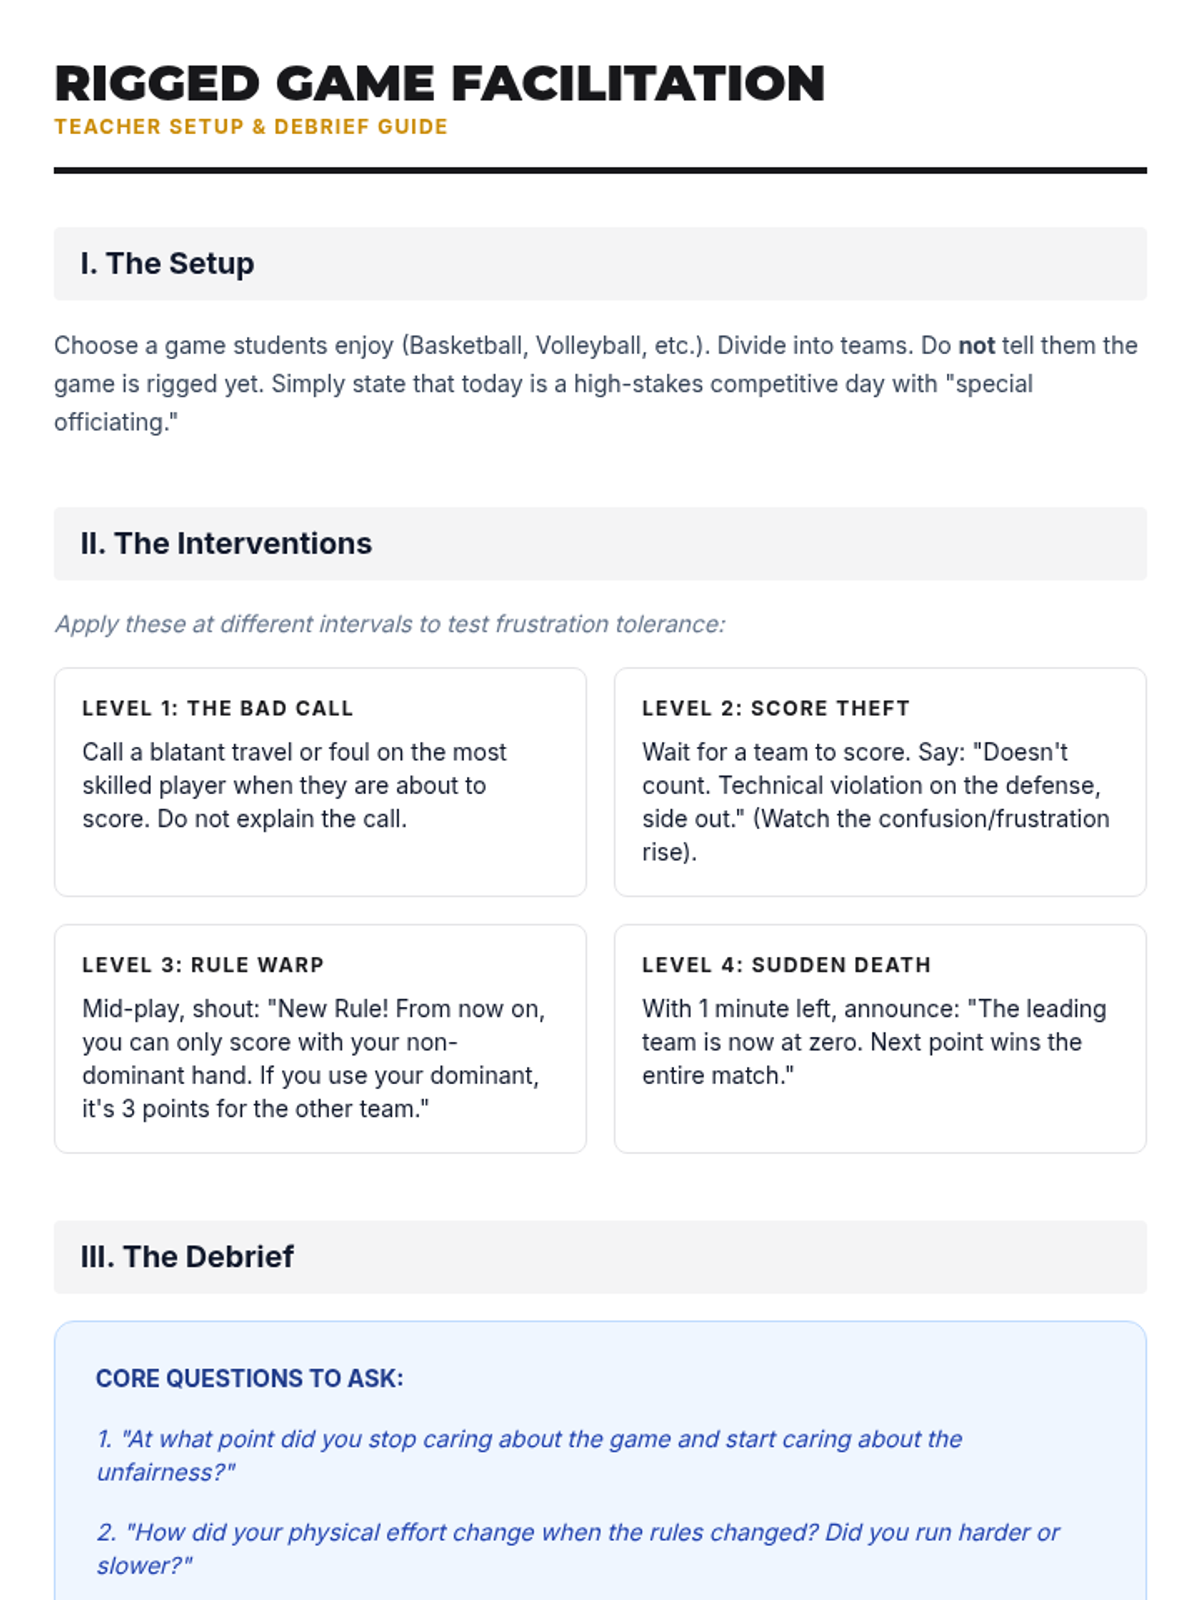Viewport: 1200px width, 1600px height.
Task: Click the "special officiating" setup paragraph text
Action: pyautogui.click(x=596, y=384)
